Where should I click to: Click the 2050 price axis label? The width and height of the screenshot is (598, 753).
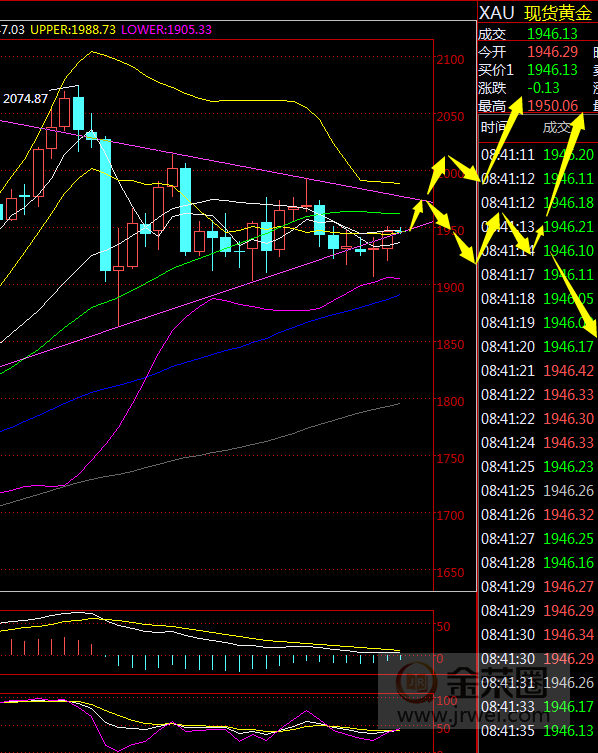click(450, 117)
